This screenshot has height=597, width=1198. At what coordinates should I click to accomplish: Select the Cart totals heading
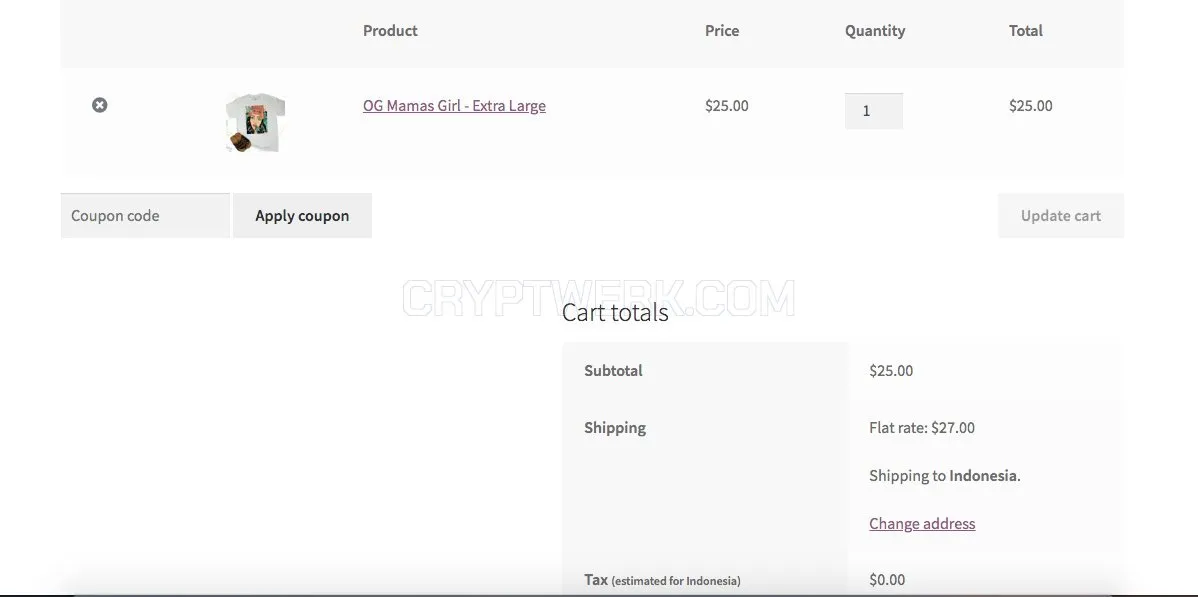pyautogui.click(x=615, y=312)
